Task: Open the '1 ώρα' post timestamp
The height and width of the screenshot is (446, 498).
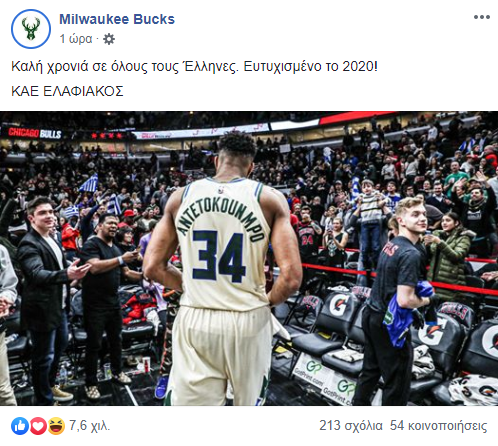Action: click(76, 39)
